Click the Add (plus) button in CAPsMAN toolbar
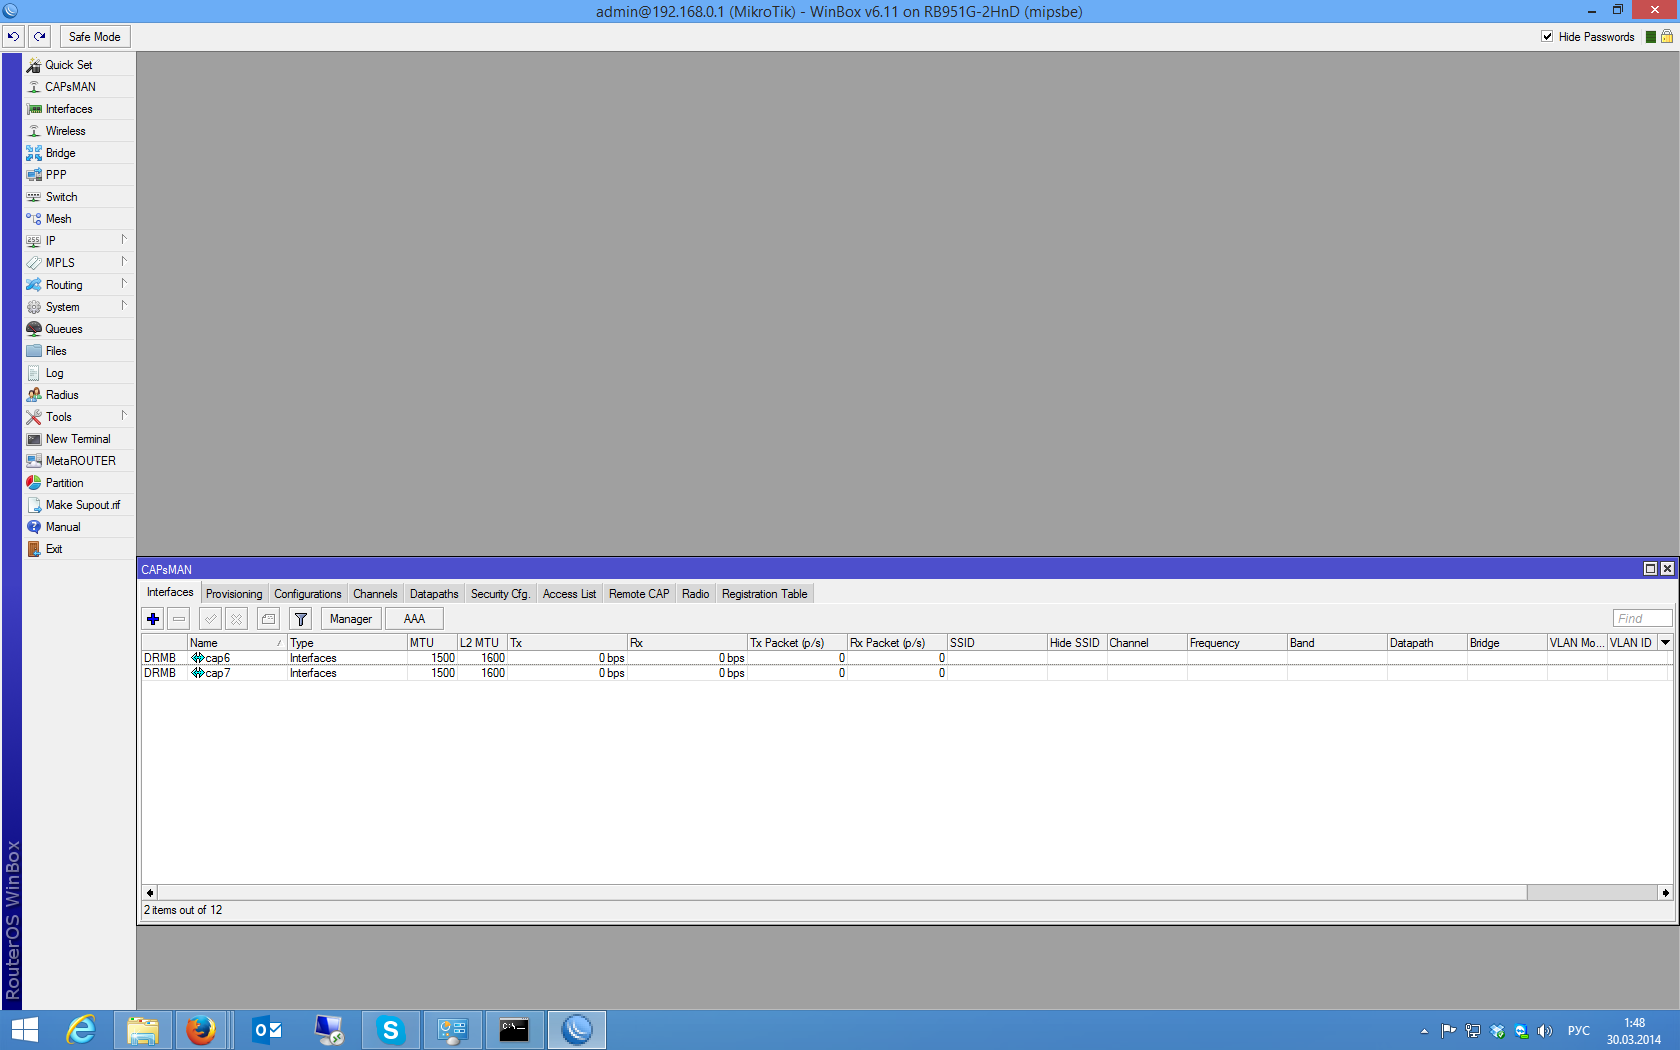1680x1050 pixels. pos(153,619)
